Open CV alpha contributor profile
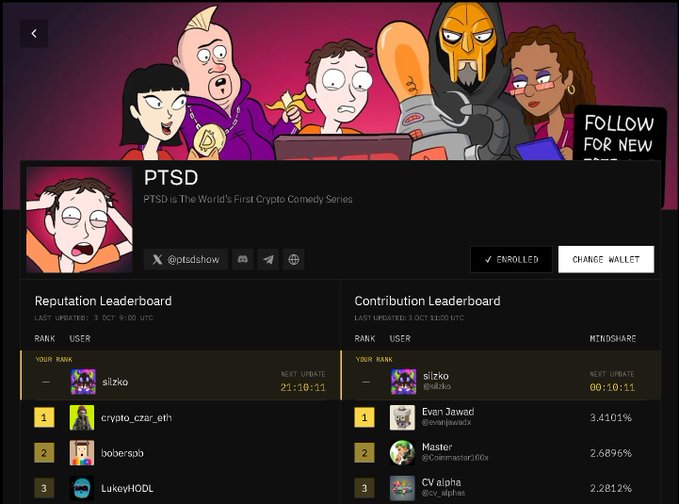Image resolution: width=679 pixels, height=504 pixels. (x=441, y=482)
